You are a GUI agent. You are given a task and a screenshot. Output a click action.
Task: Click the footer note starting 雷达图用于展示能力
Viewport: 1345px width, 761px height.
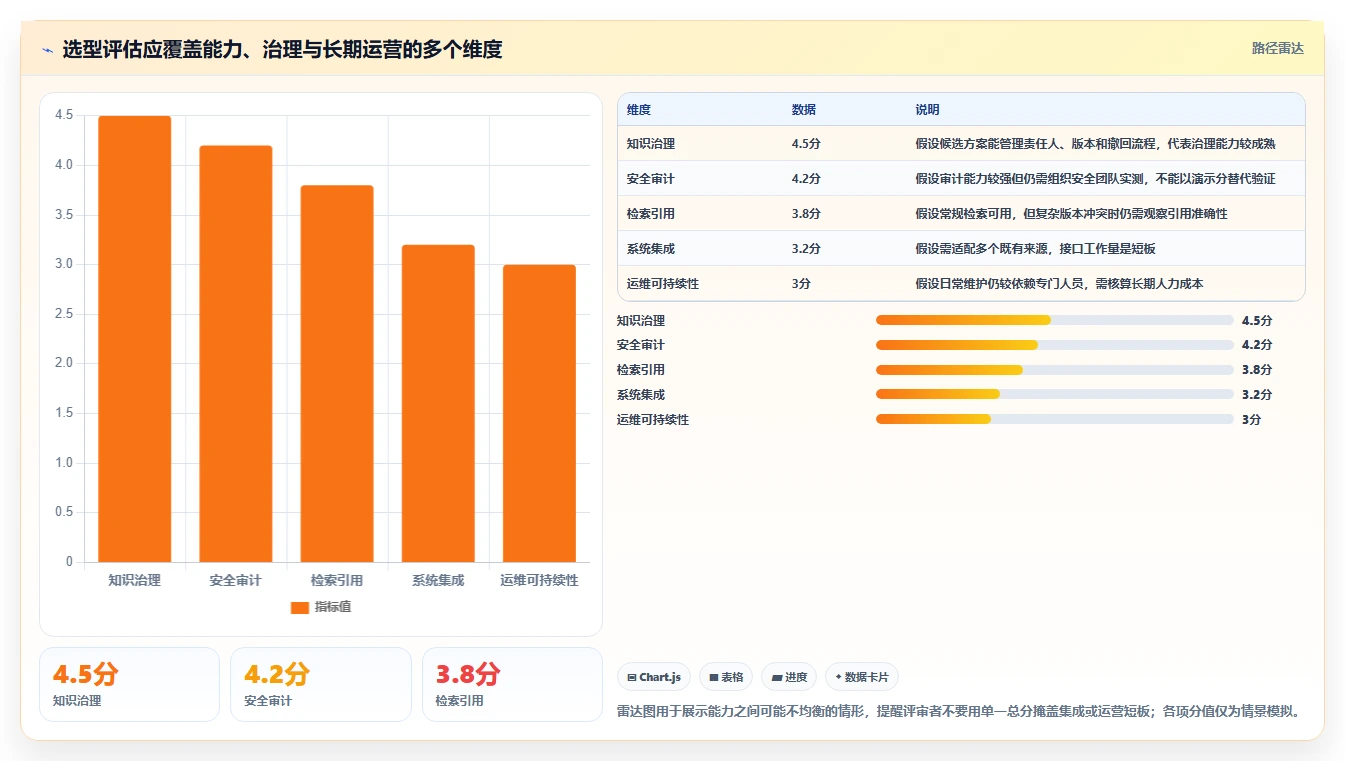coord(960,712)
